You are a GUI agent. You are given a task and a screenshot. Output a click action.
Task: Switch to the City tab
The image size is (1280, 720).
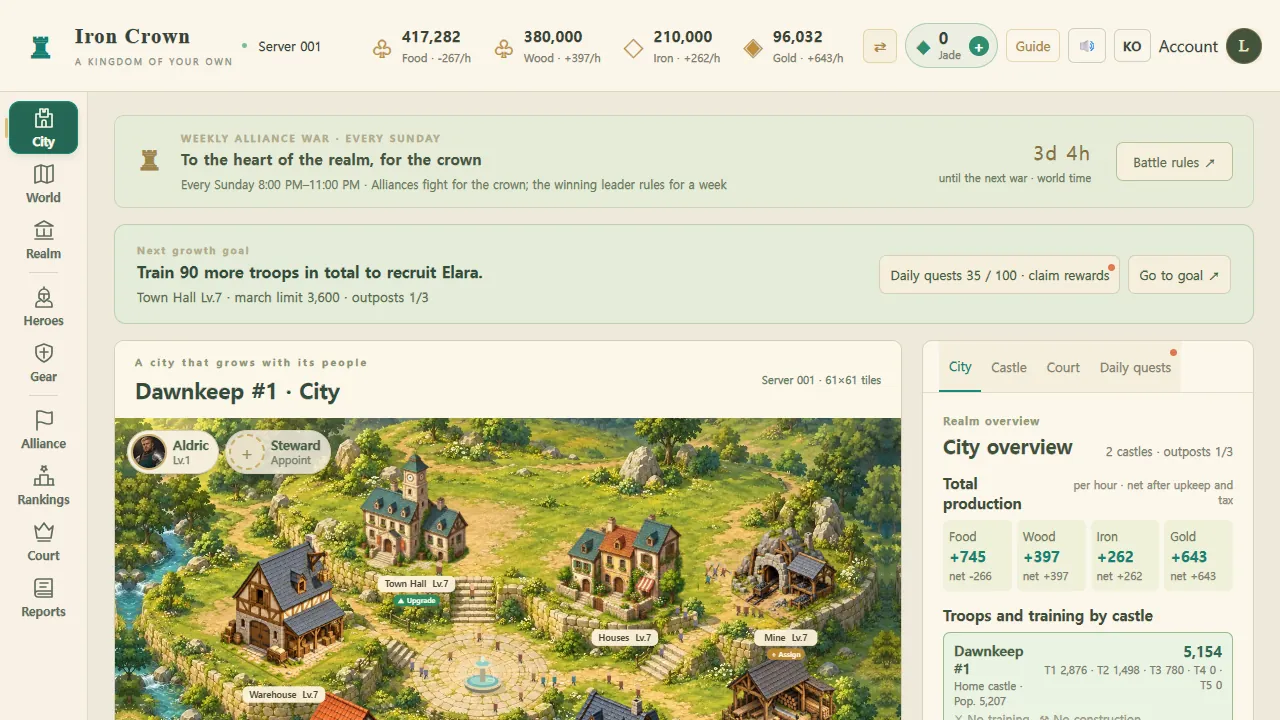pyautogui.click(x=960, y=367)
